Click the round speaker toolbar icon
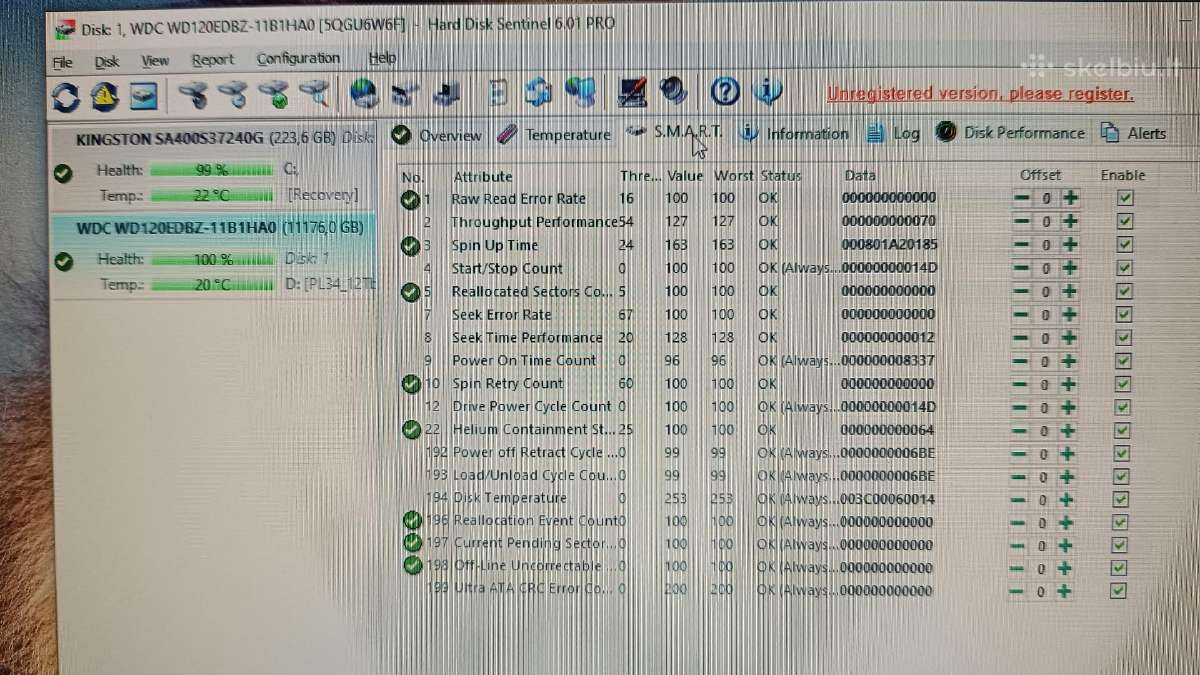1200x675 pixels. pos(674,93)
